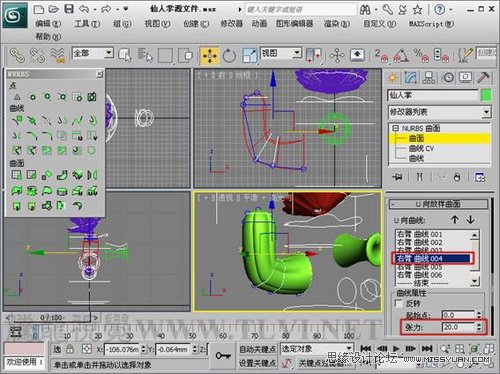Open the 选定对象 key filter dropdown
Image resolution: width=500 pixels, height=374 pixels.
click(x=316, y=349)
